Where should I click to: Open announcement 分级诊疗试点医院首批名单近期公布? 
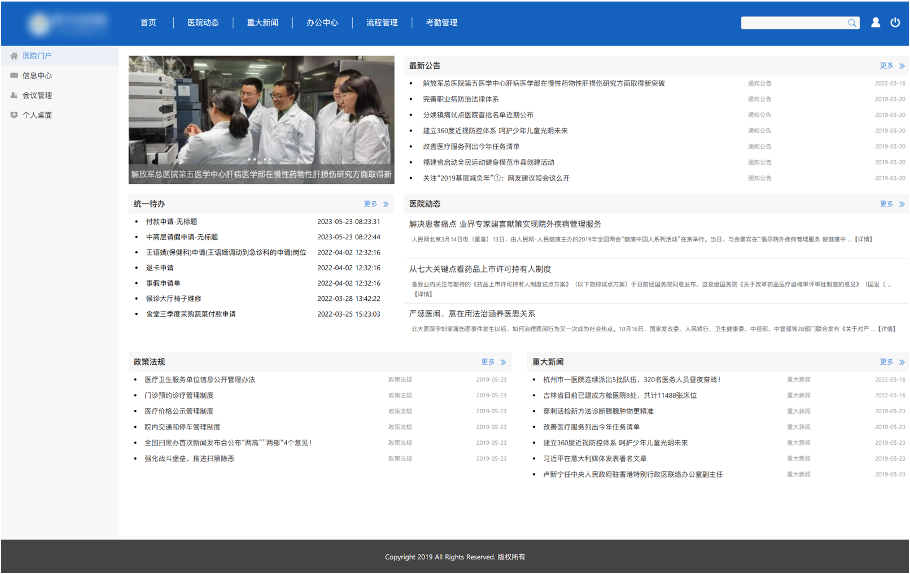coord(478,115)
